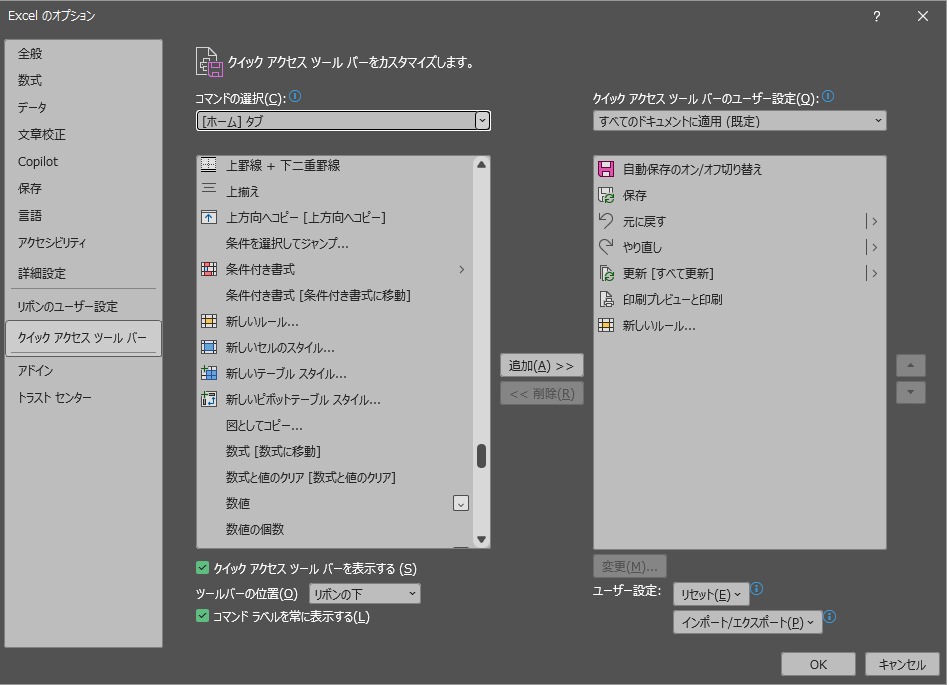Click the 条件付き書式 icon with submenu

point(208,269)
